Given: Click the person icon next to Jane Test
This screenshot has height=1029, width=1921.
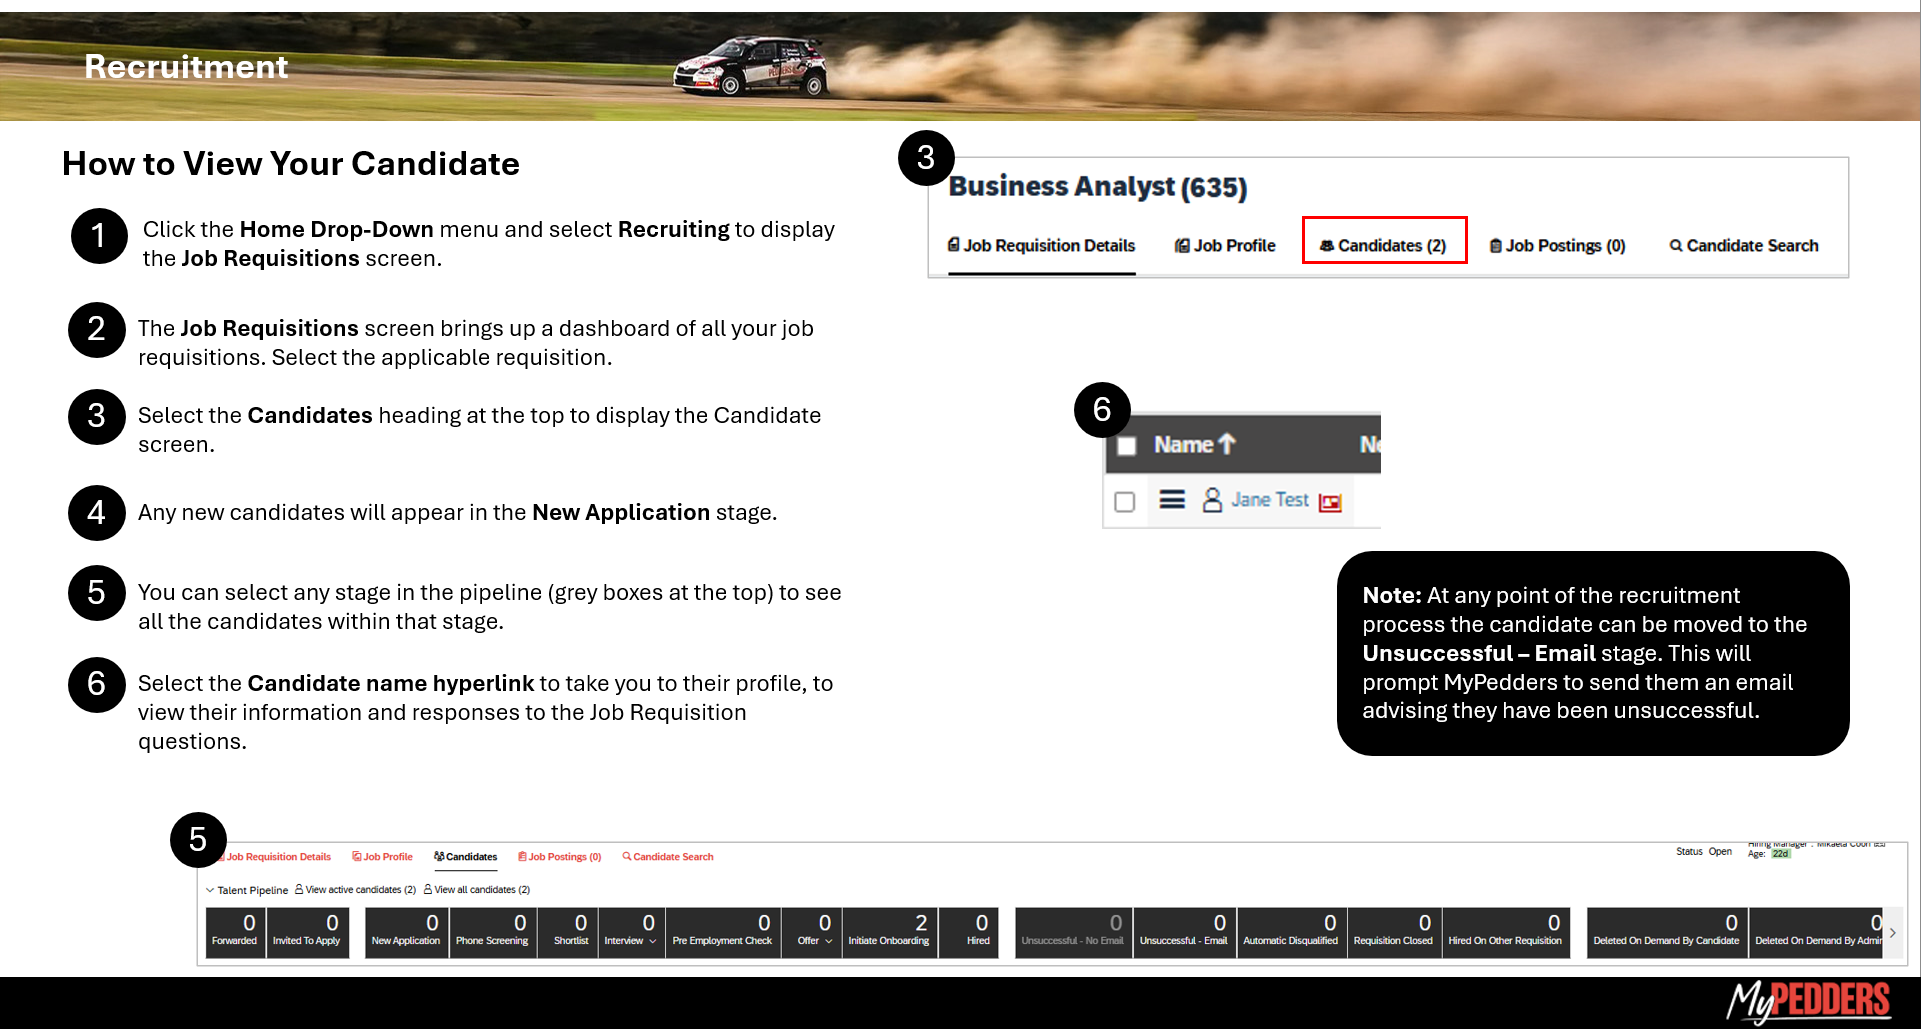Looking at the screenshot, I should [x=1212, y=500].
